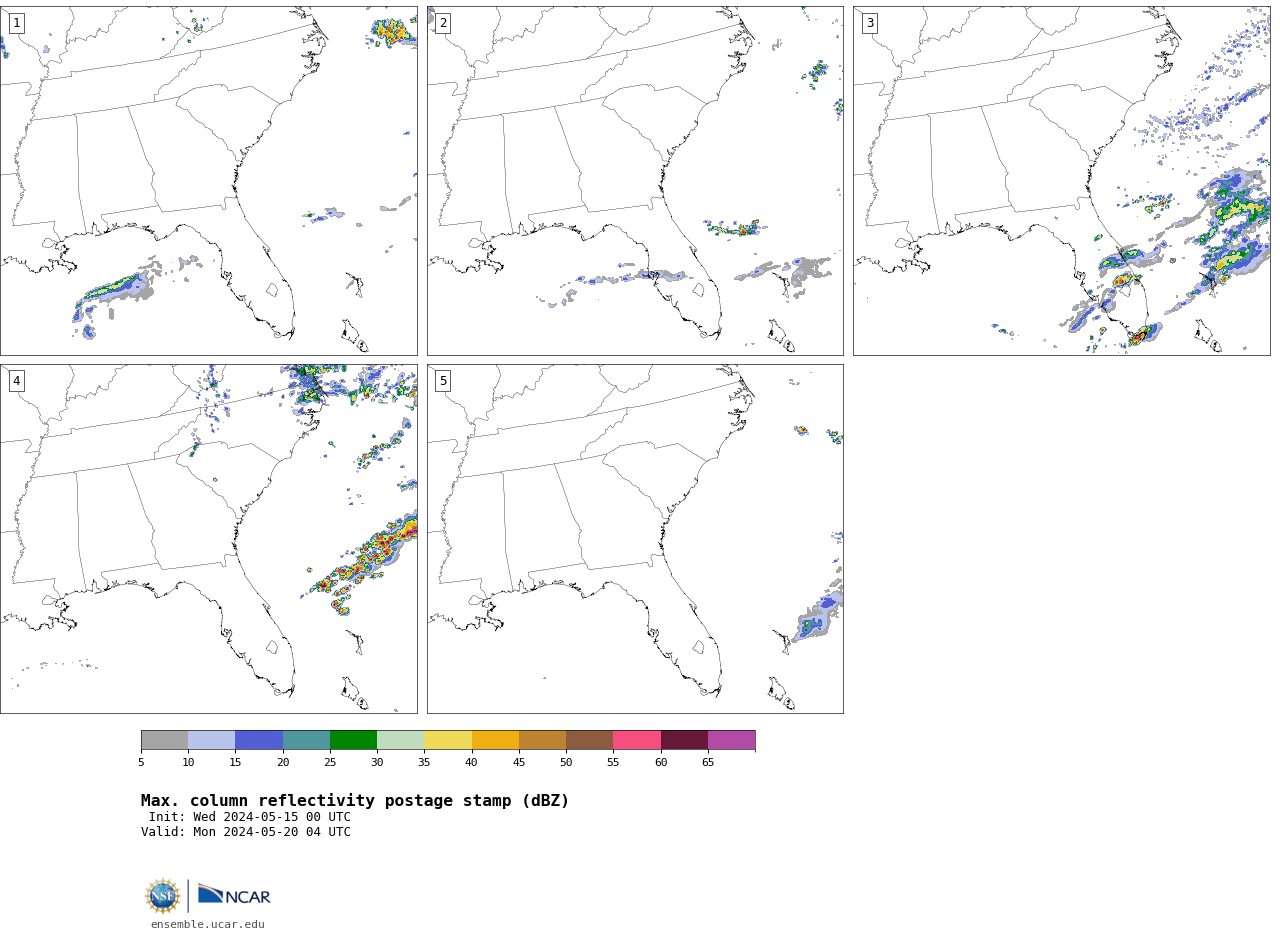
Task: Open ensemble member 4 reflectivity map
Action: point(208,539)
